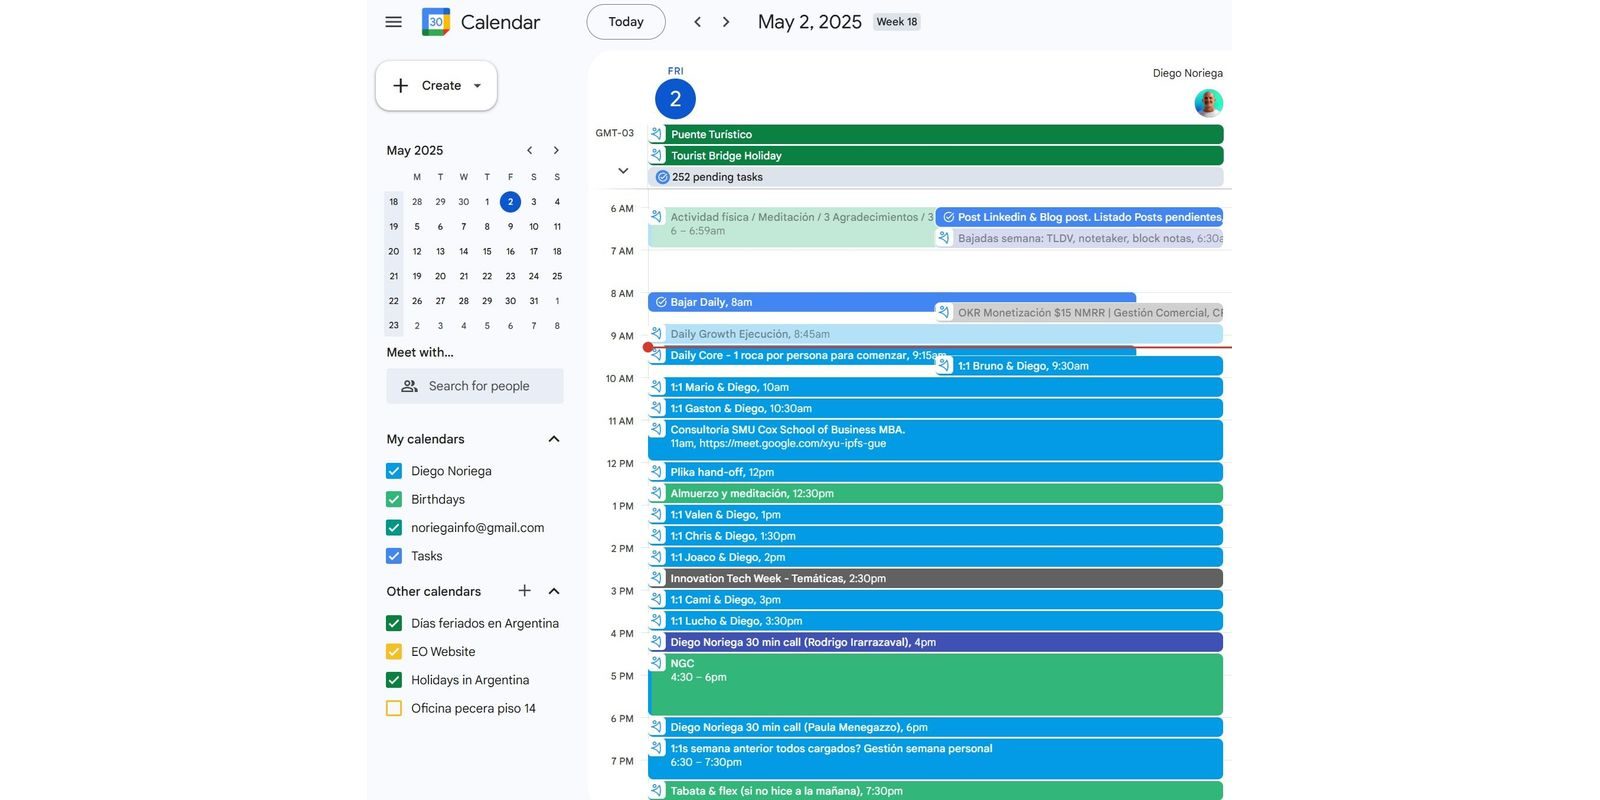Enable the Oficina pecera piso 14 calendar
This screenshot has height=800, width=1600.
pyautogui.click(x=394, y=708)
